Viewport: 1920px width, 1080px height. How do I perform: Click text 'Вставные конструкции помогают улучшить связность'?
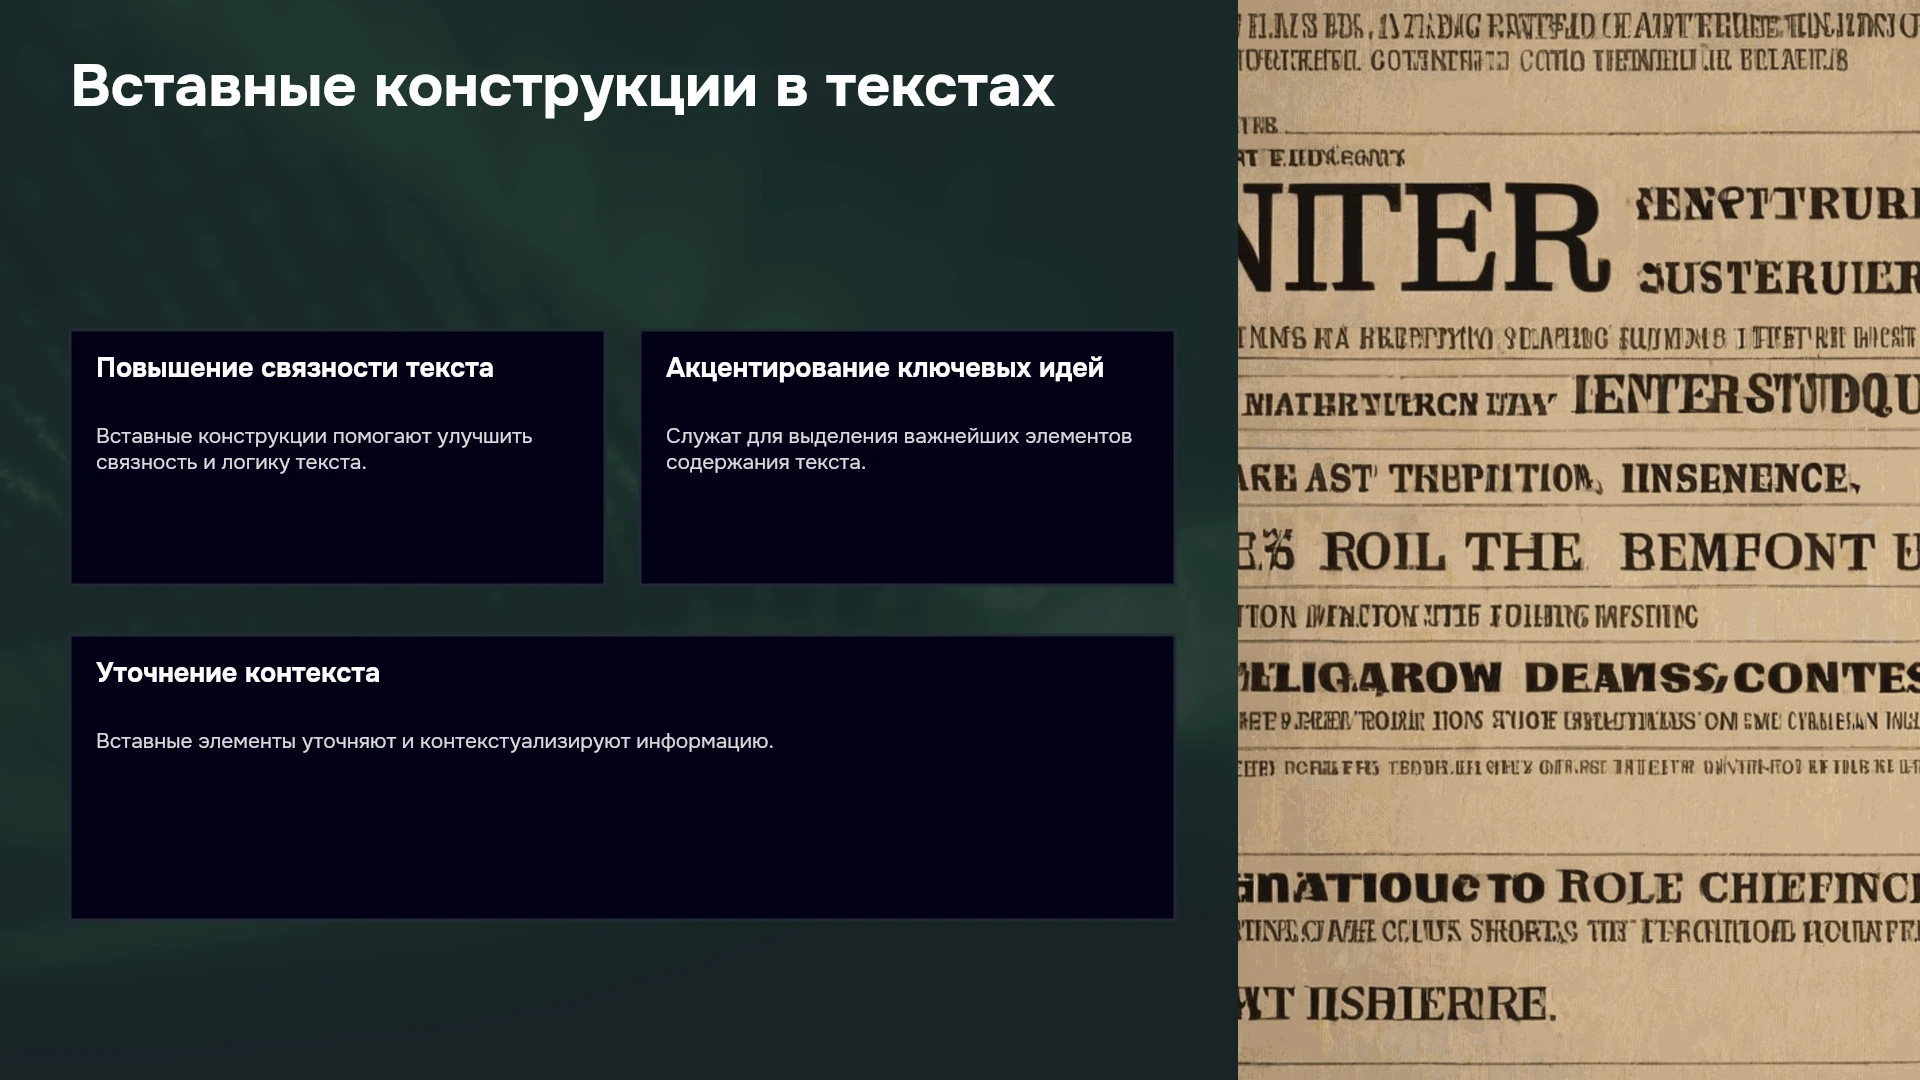(x=314, y=449)
